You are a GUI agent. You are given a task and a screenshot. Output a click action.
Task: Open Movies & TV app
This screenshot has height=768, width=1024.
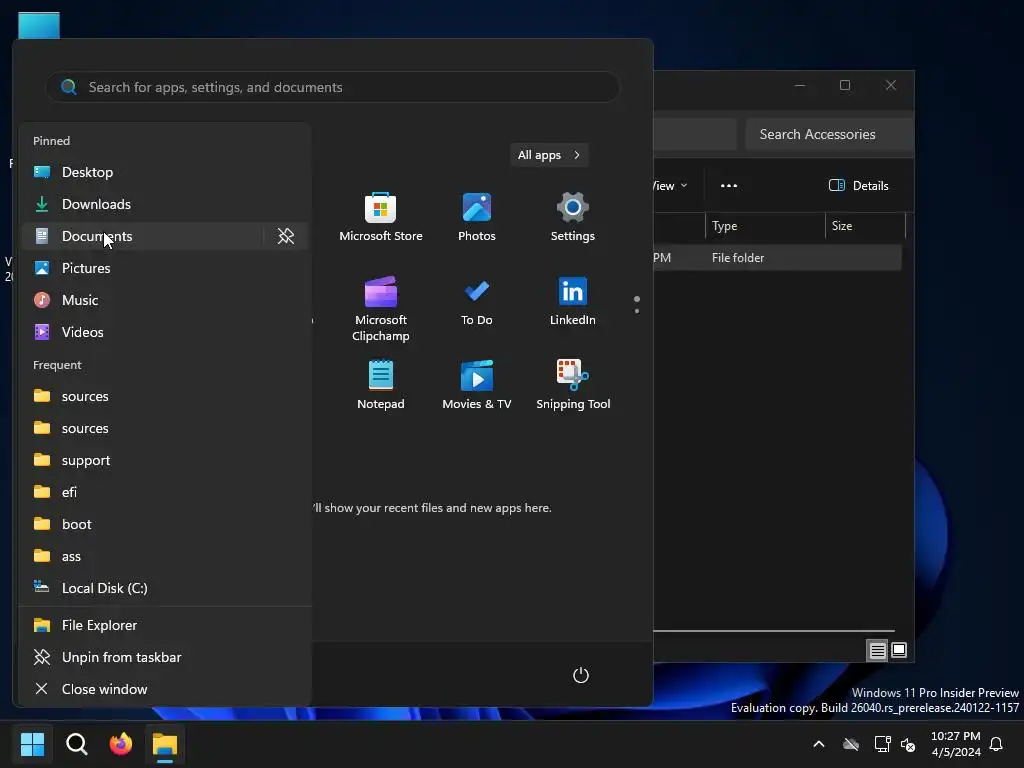click(477, 385)
